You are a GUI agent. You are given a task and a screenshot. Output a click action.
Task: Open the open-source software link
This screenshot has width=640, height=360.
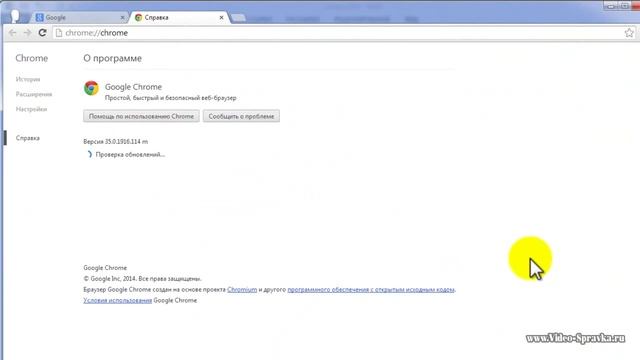point(371,289)
